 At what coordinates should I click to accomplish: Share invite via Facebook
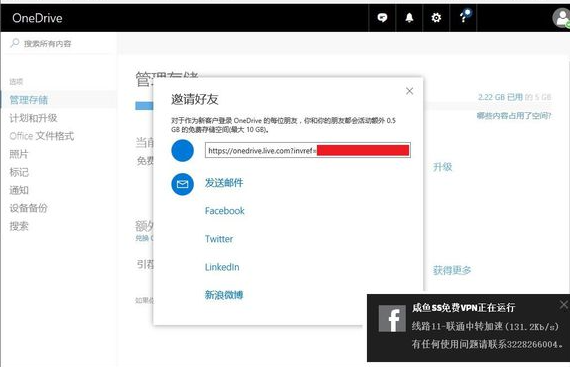(225, 211)
